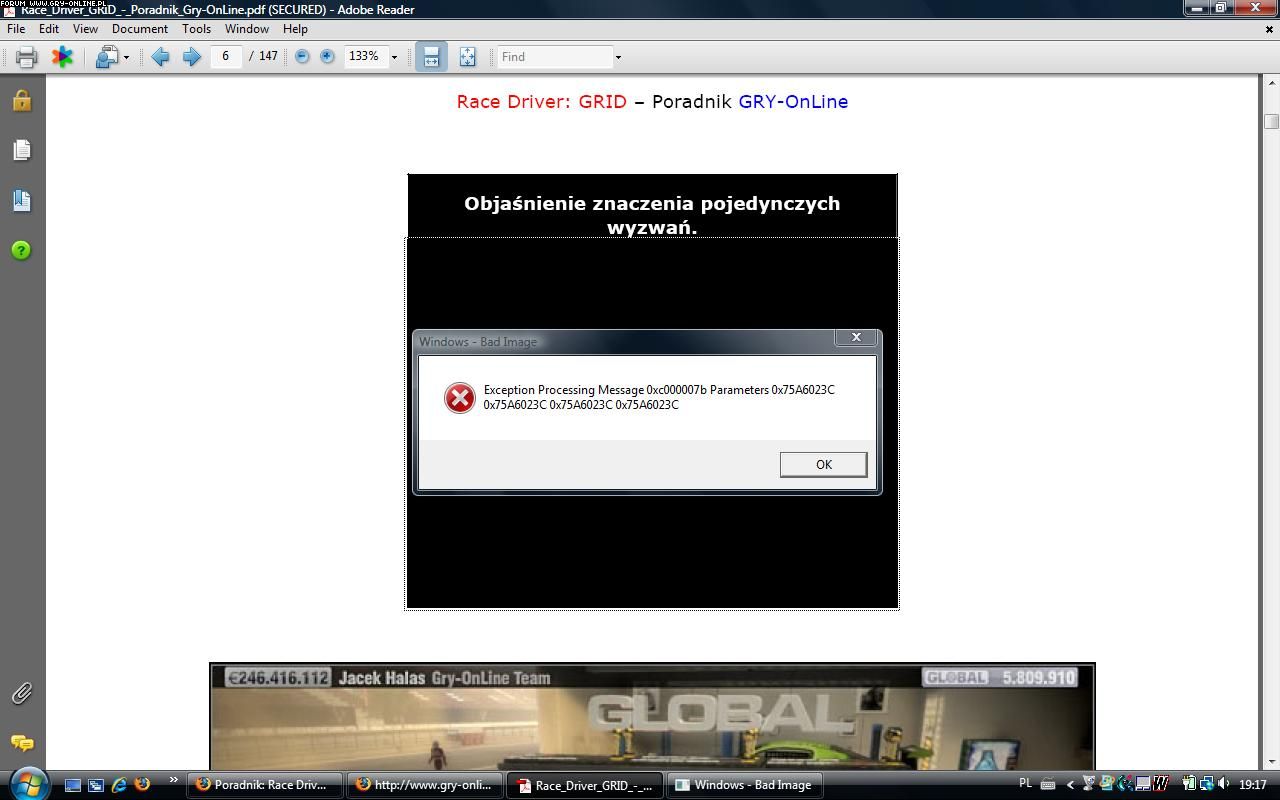1280x800 pixels.
Task: Open the Pages panel in sidebar
Action: (21, 150)
